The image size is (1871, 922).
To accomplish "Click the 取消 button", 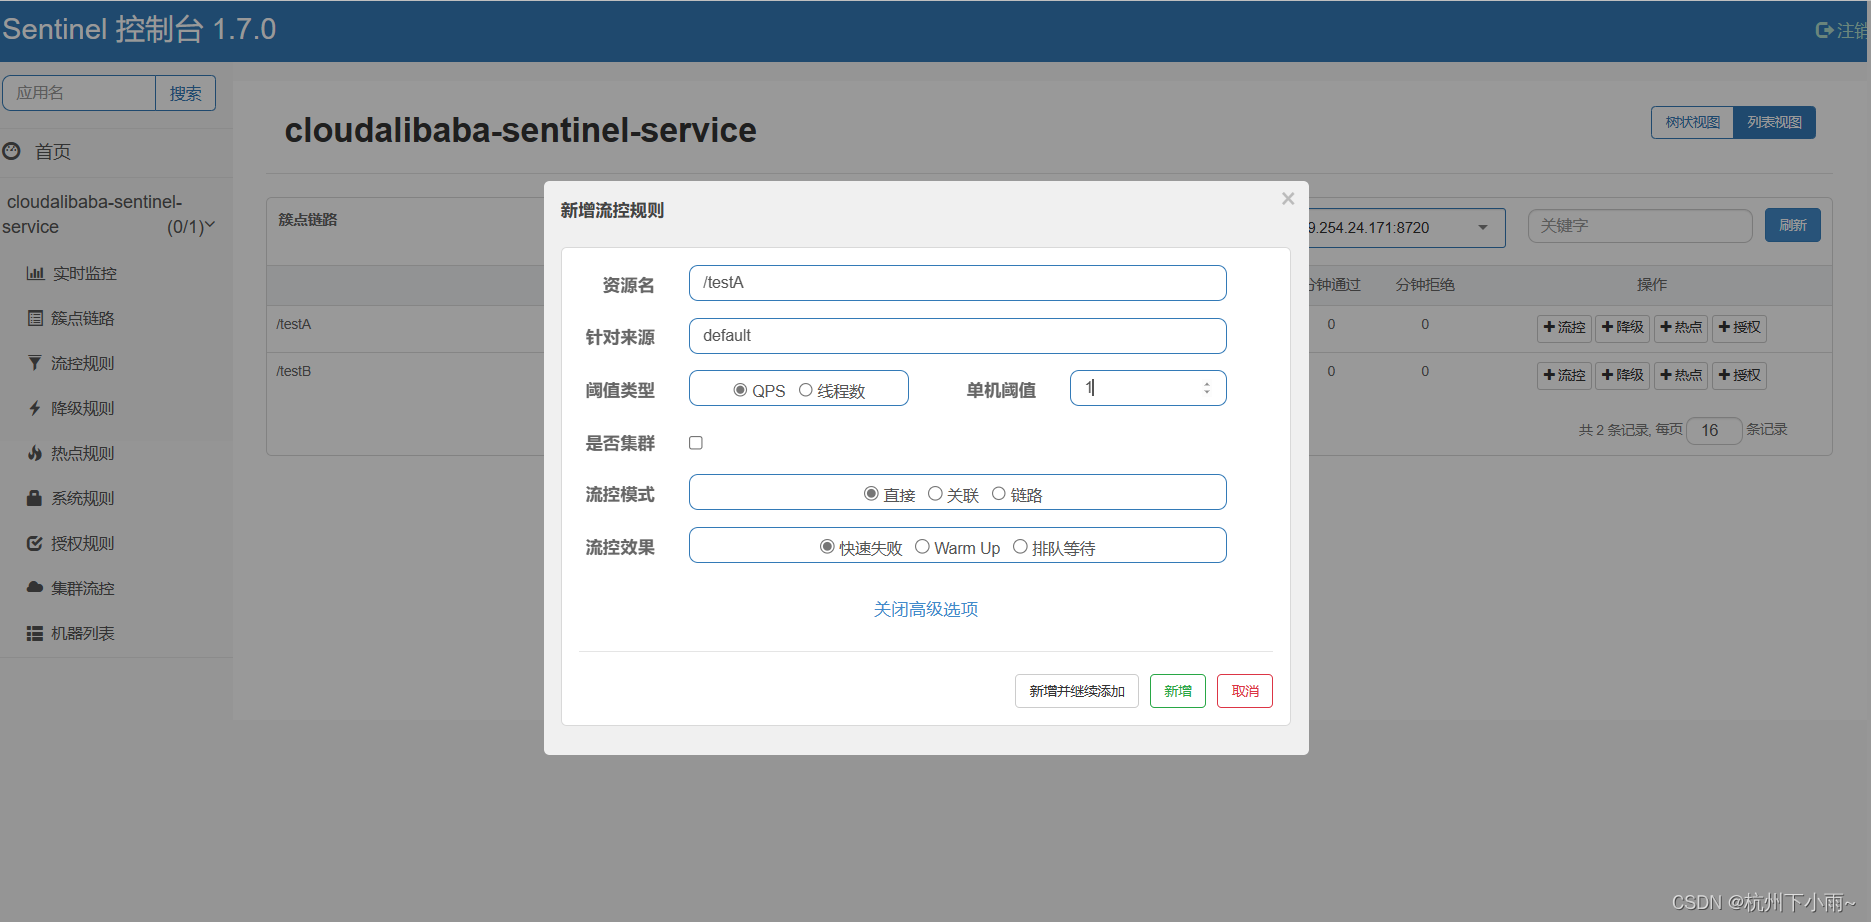I will click(x=1245, y=691).
